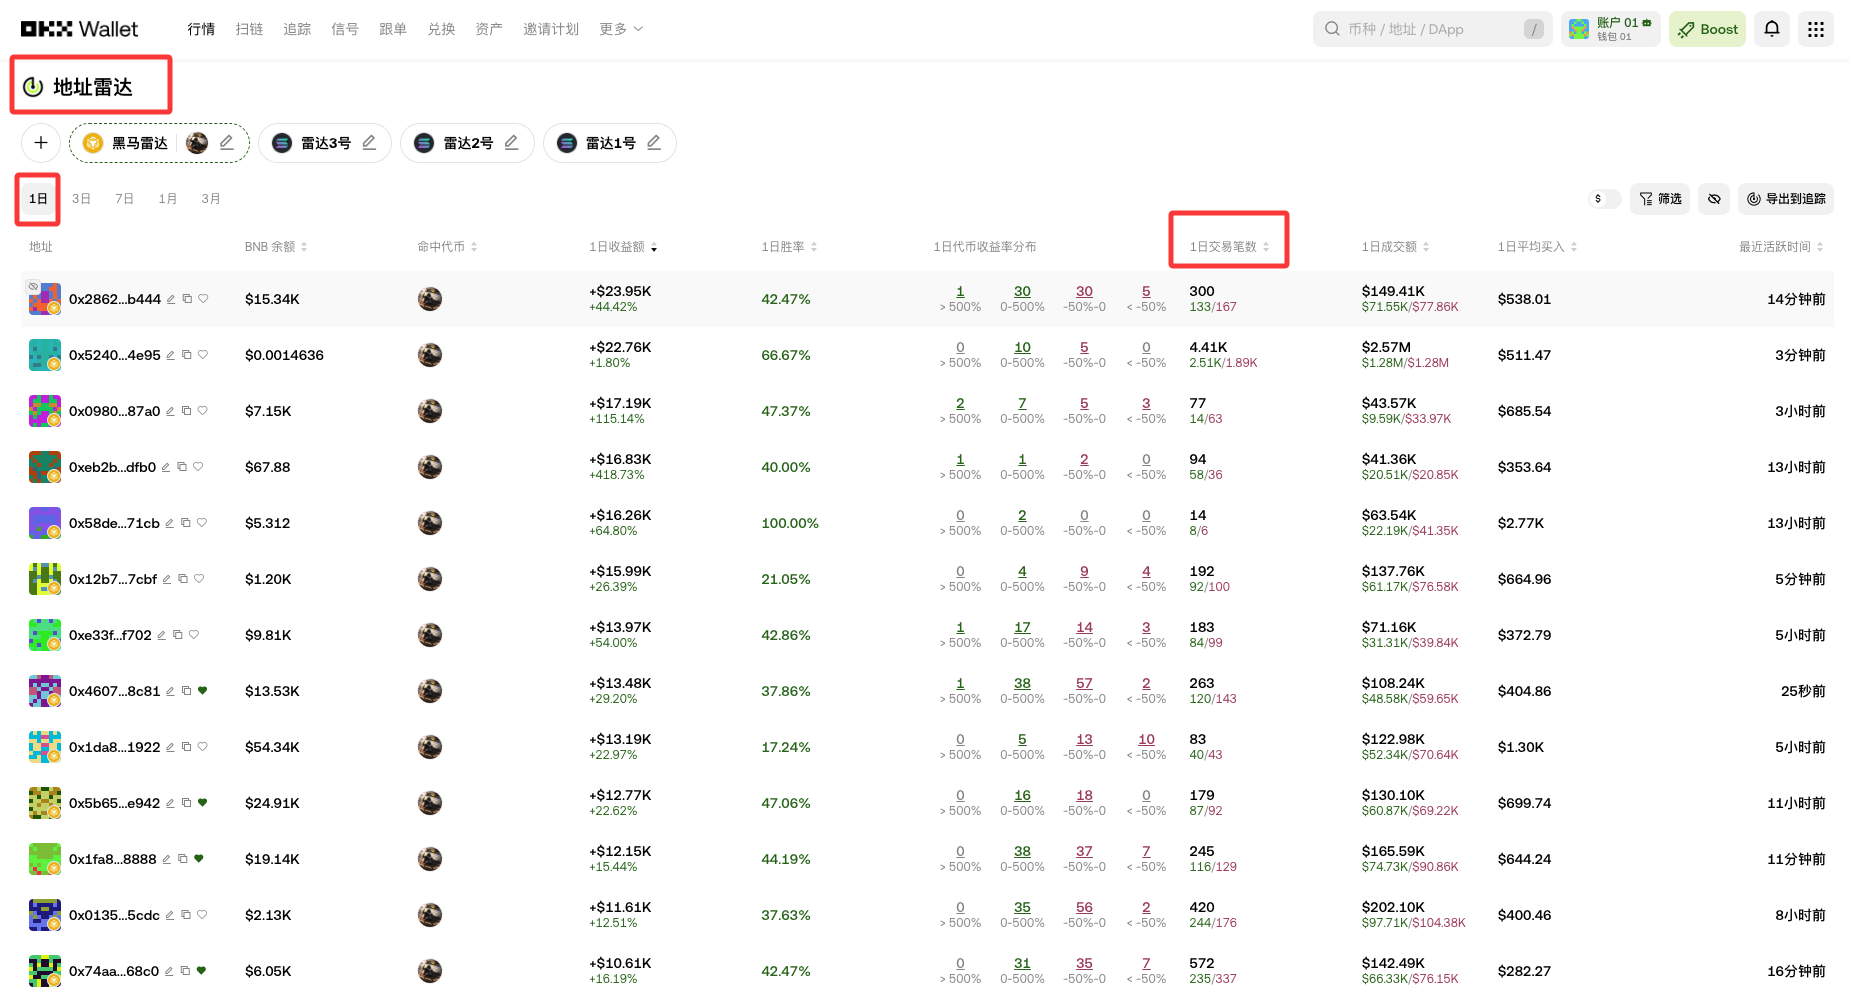The image size is (1849, 991).
Task: Open wallet address 0x5240...4e95
Action: (113, 355)
